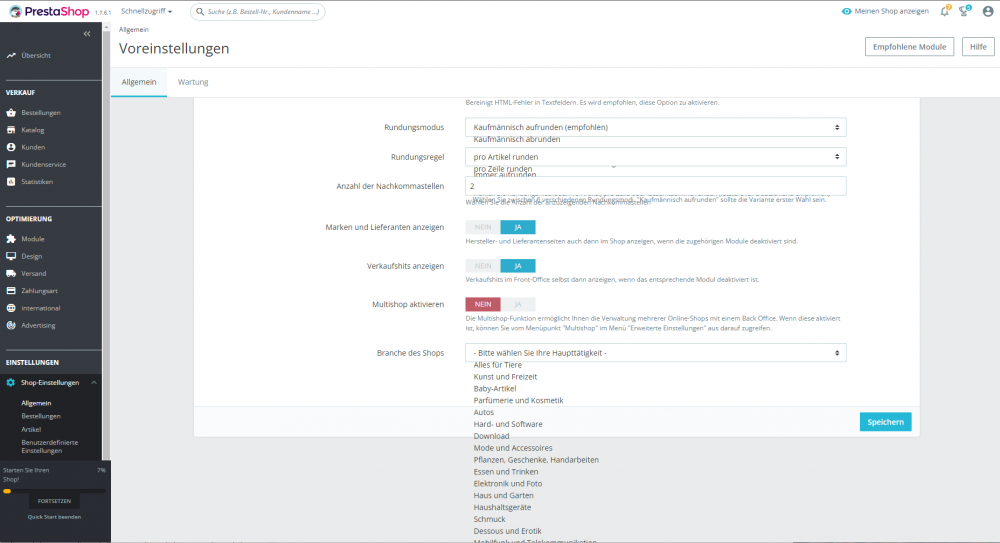This screenshot has height=543, width=1000.
Task: Open Bestellungen submenu under Shop-Einstellungen
Action: tap(41, 416)
